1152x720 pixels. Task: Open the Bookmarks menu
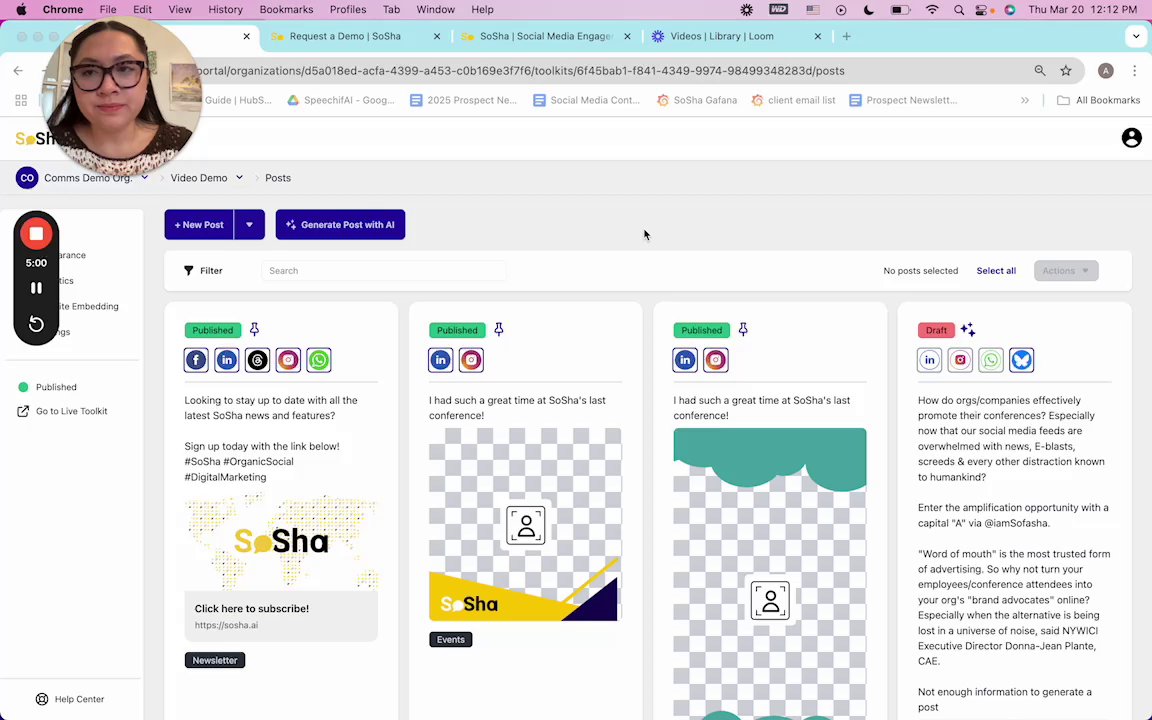pyautogui.click(x=286, y=10)
